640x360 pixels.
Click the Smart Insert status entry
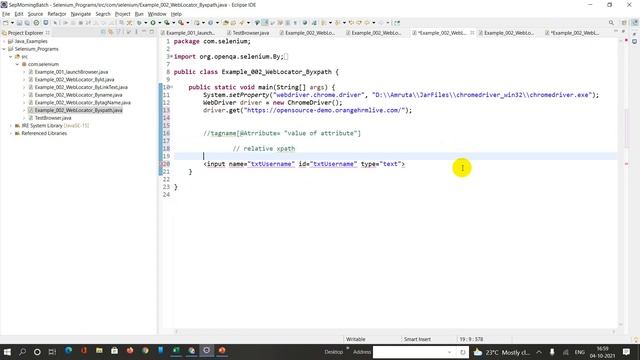(417, 339)
